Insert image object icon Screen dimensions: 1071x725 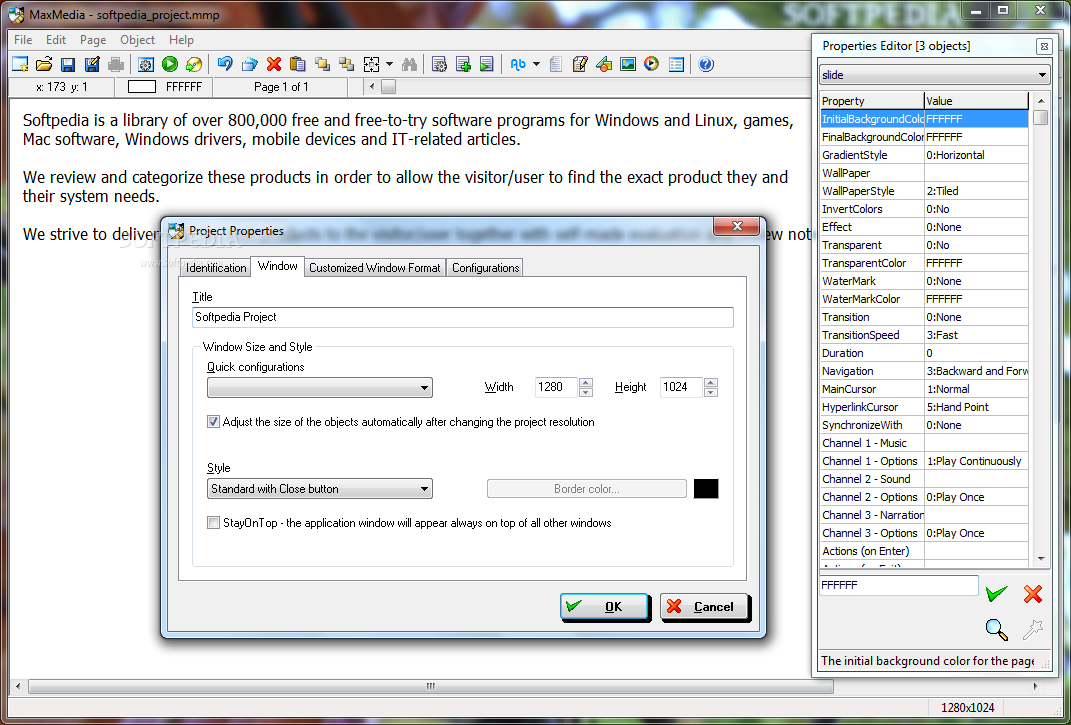click(628, 64)
